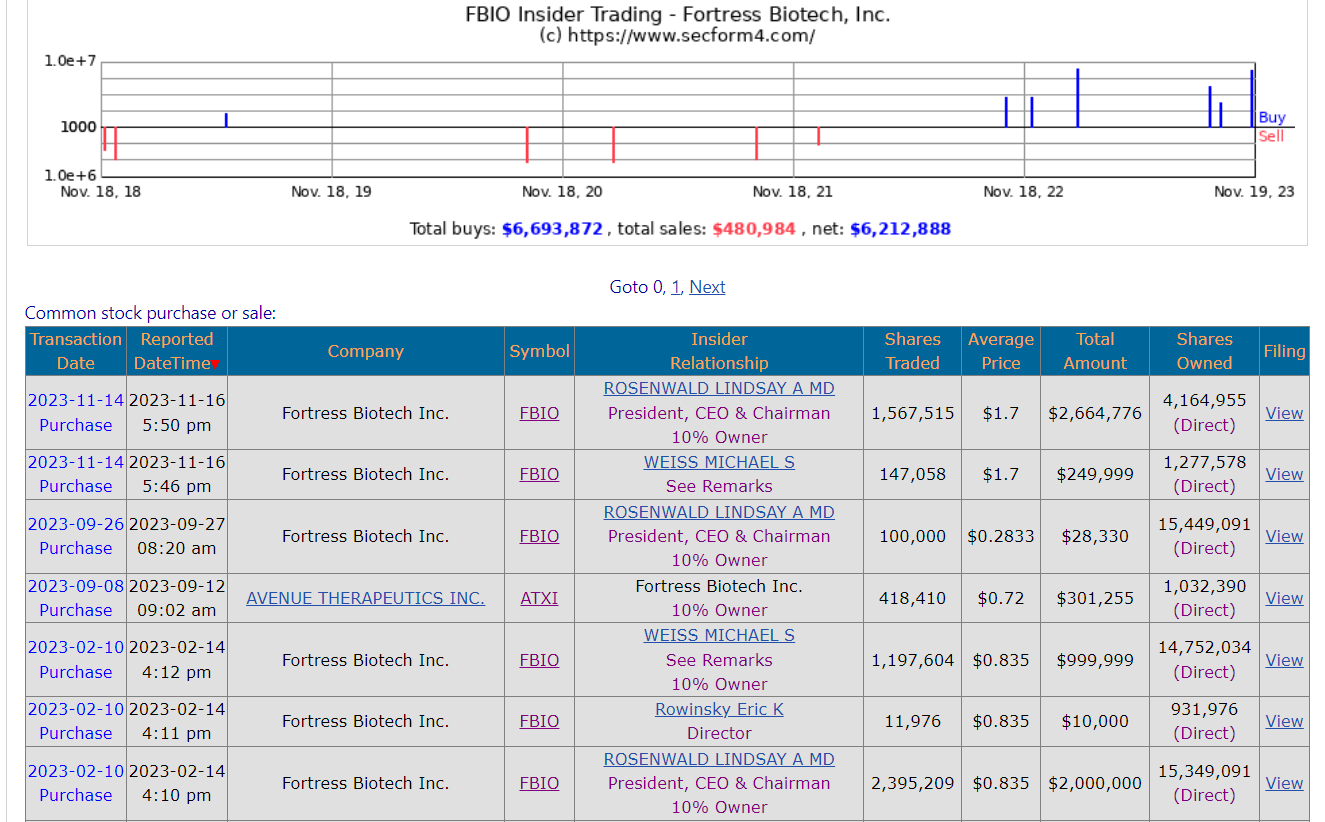Open AVENUE THERAPEUTICS INC. company link
Image resolution: width=1325 pixels, height=822 pixels.
[366, 598]
